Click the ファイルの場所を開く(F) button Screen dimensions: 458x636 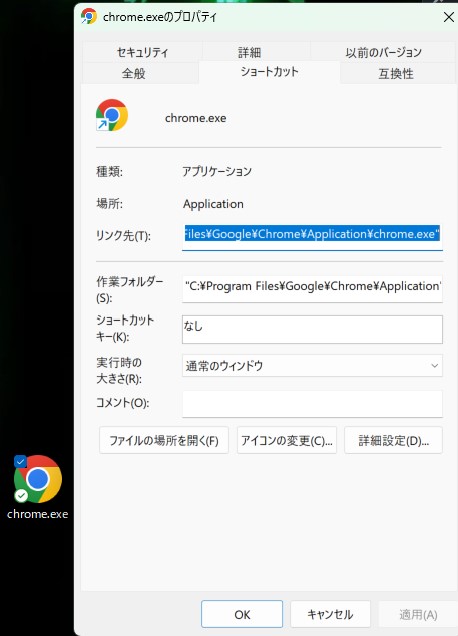click(164, 440)
